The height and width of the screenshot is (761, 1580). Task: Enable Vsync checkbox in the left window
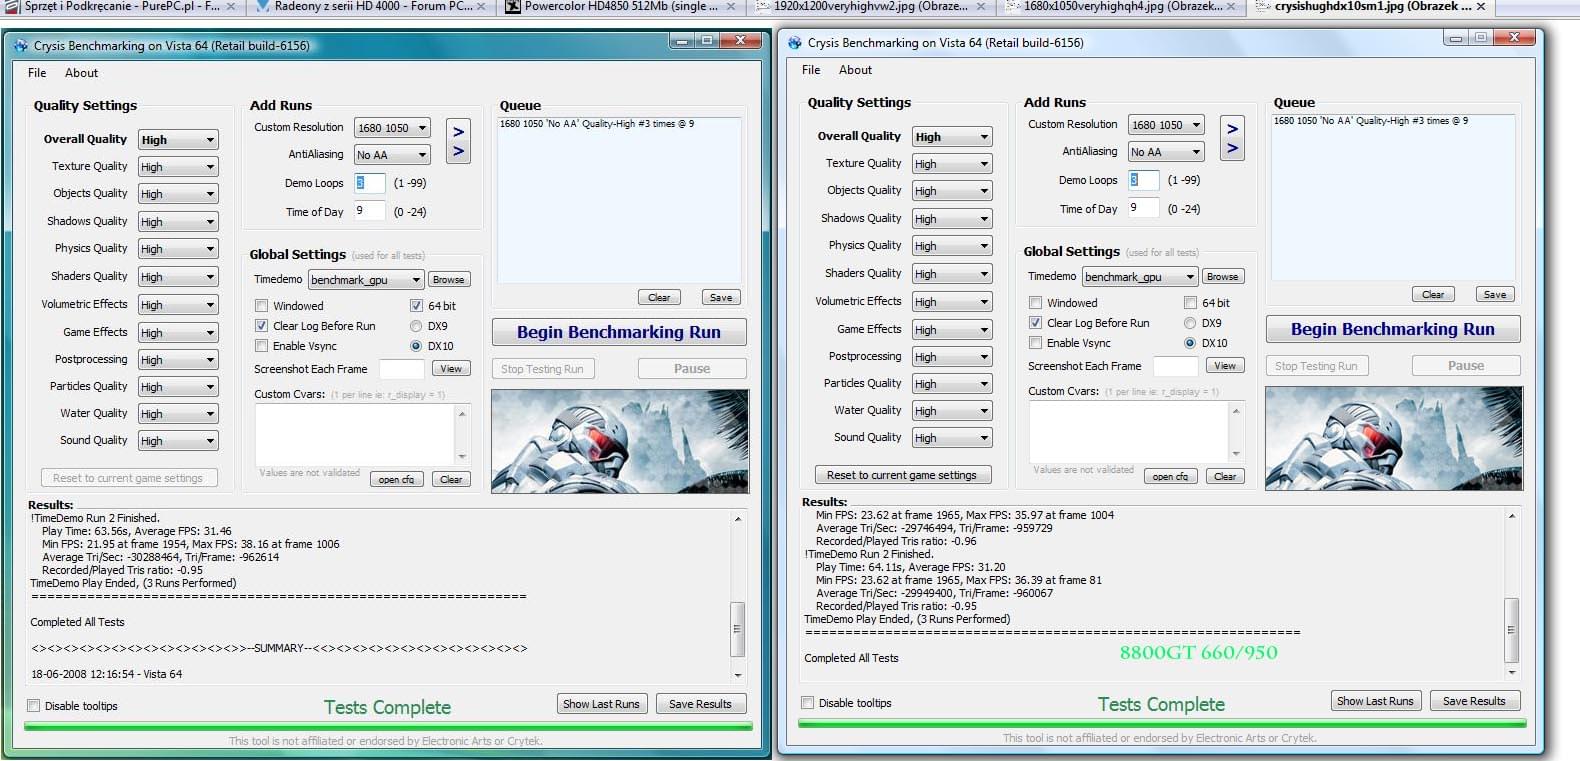[x=262, y=346]
